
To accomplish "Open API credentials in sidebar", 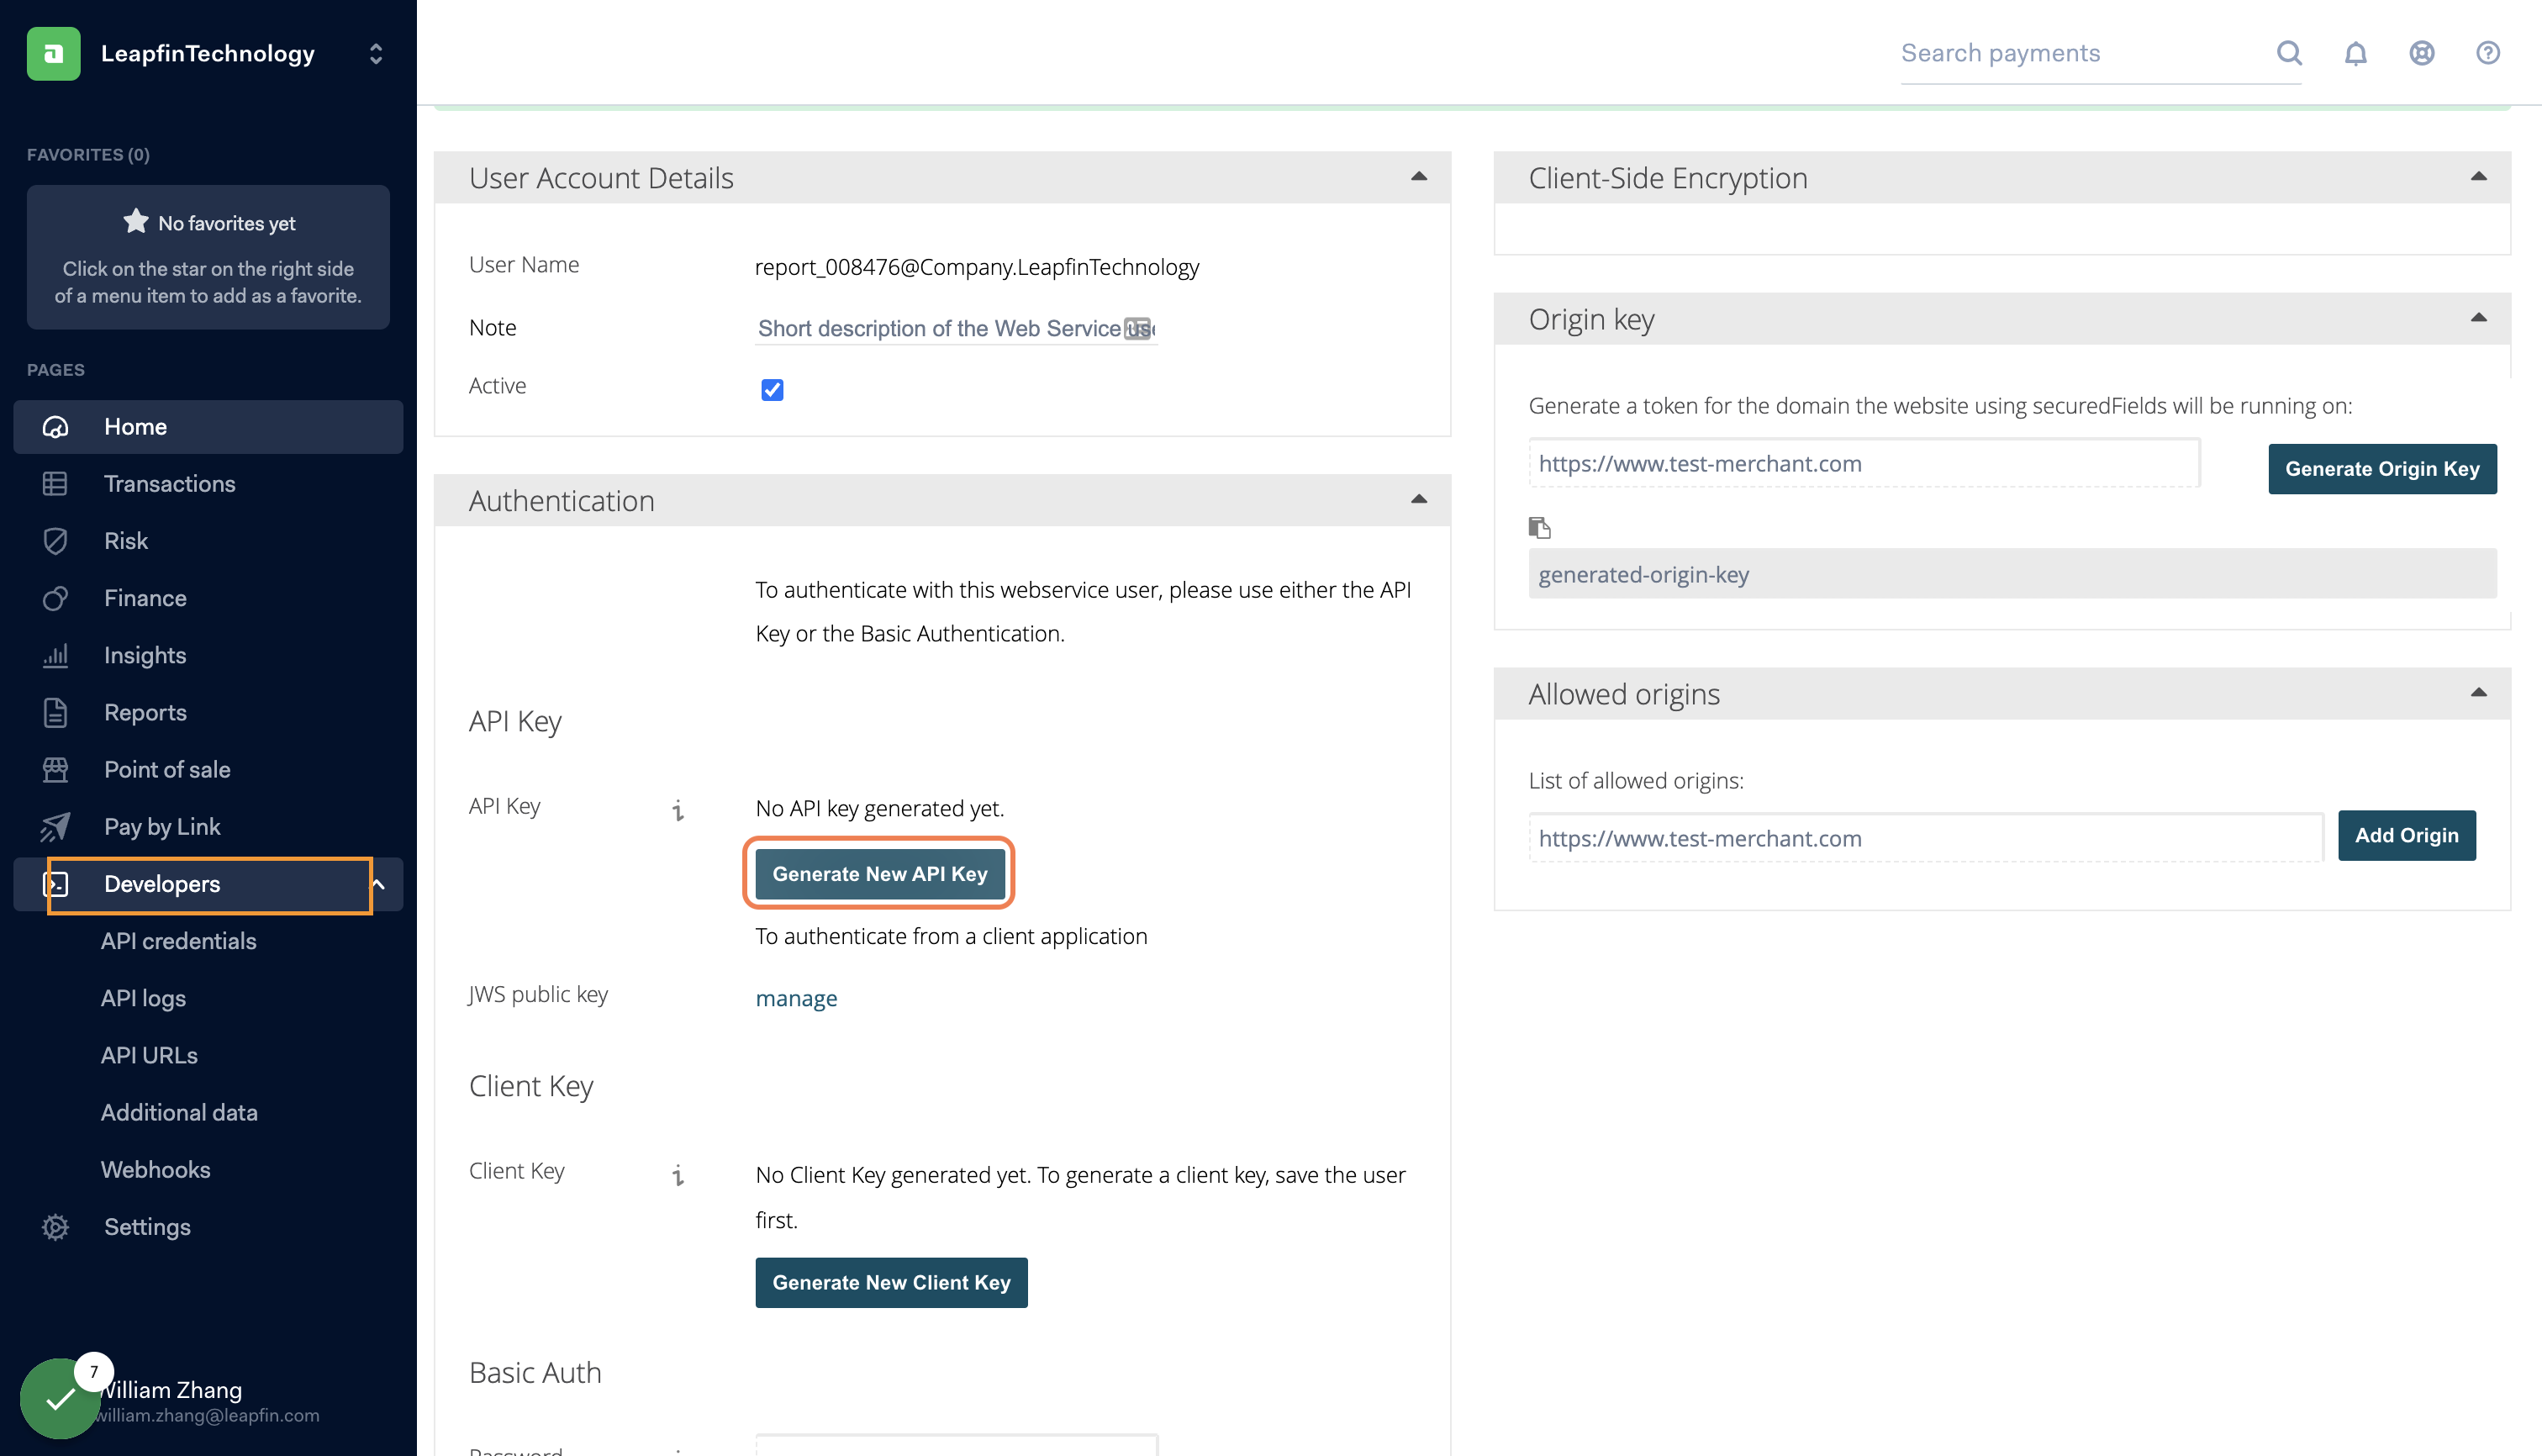I will click(x=178, y=941).
